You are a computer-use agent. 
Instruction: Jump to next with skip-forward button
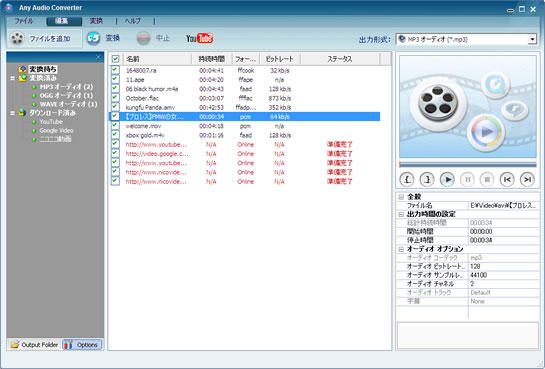pos(527,179)
